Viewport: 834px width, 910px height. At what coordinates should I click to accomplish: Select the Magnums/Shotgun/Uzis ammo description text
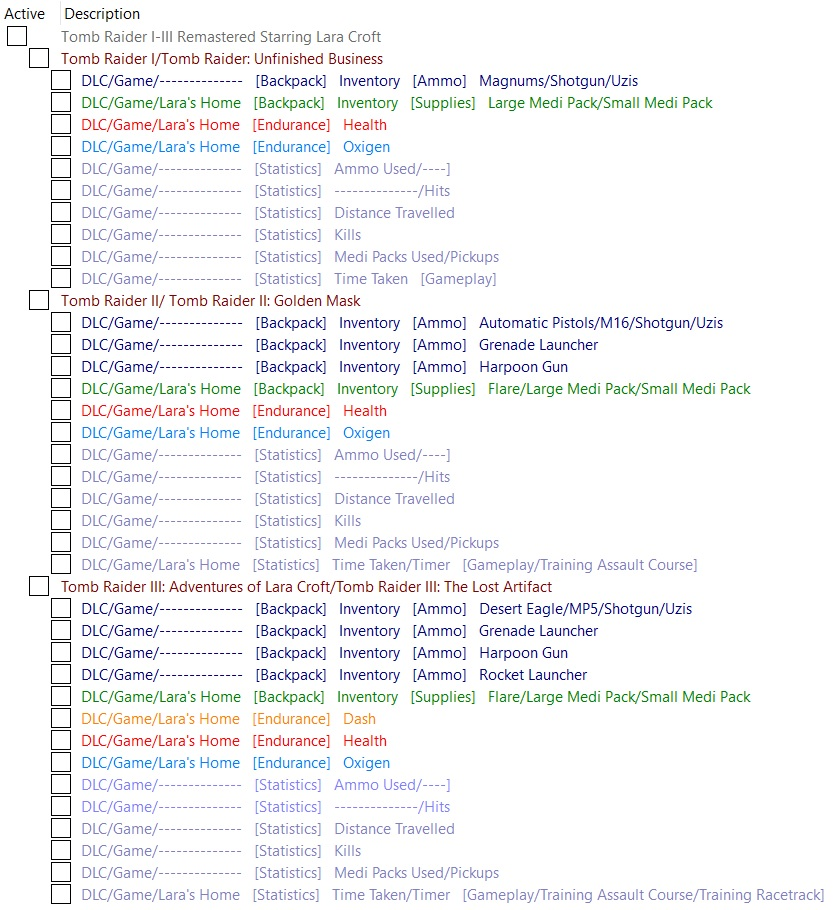point(359,81)
